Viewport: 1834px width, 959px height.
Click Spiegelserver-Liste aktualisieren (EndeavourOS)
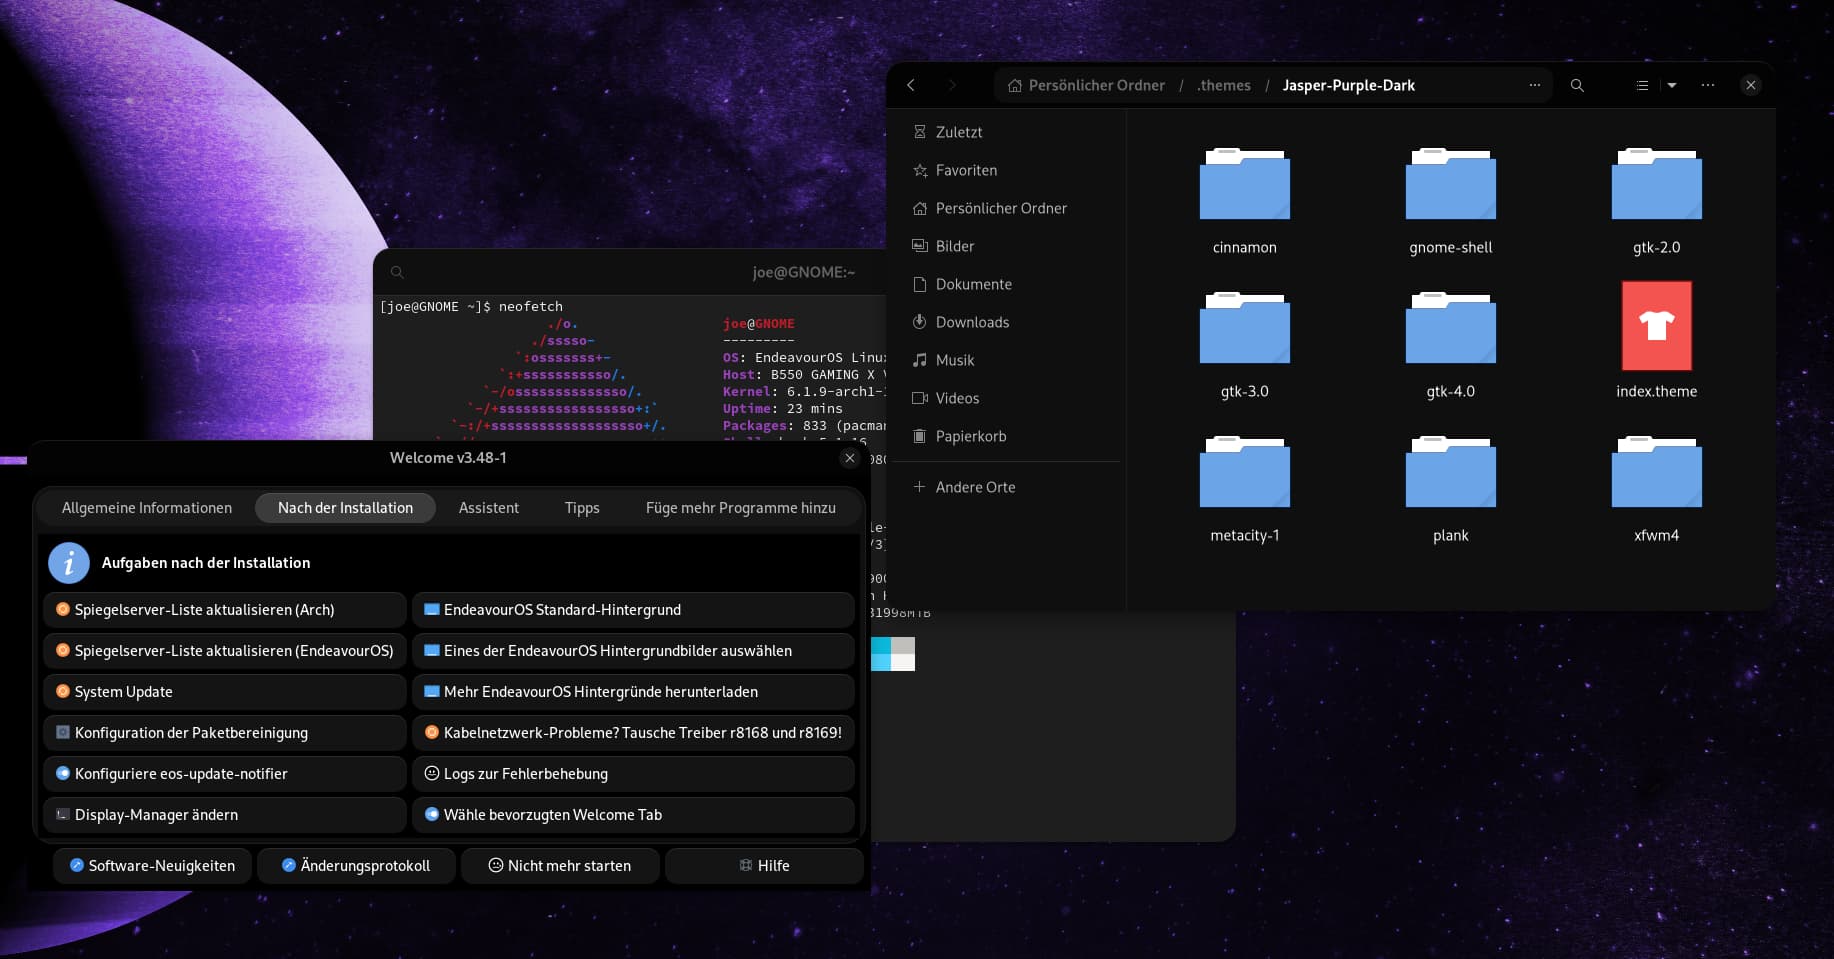point(225,651)
